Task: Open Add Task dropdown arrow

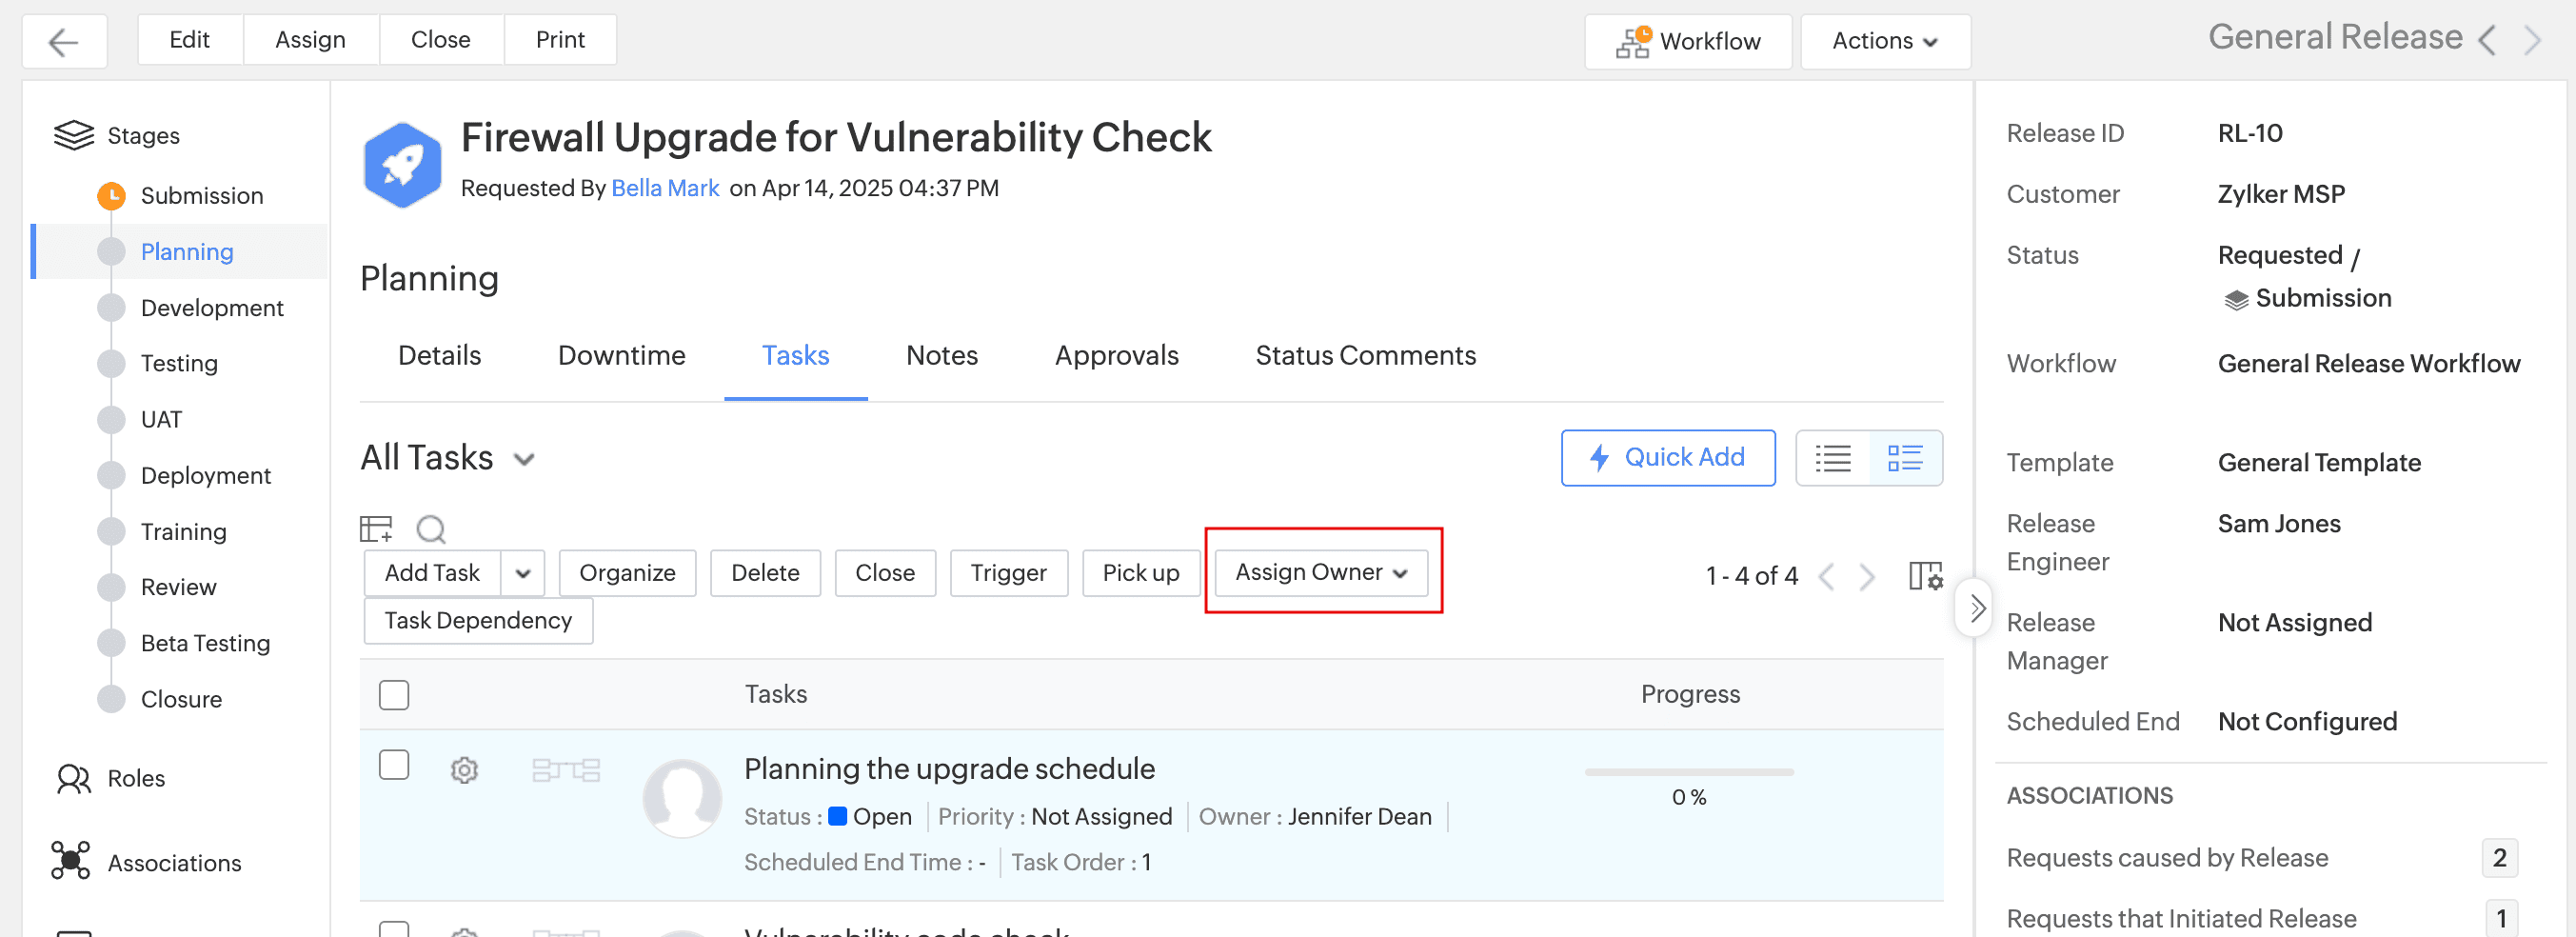Action: [x=523, y=573]
